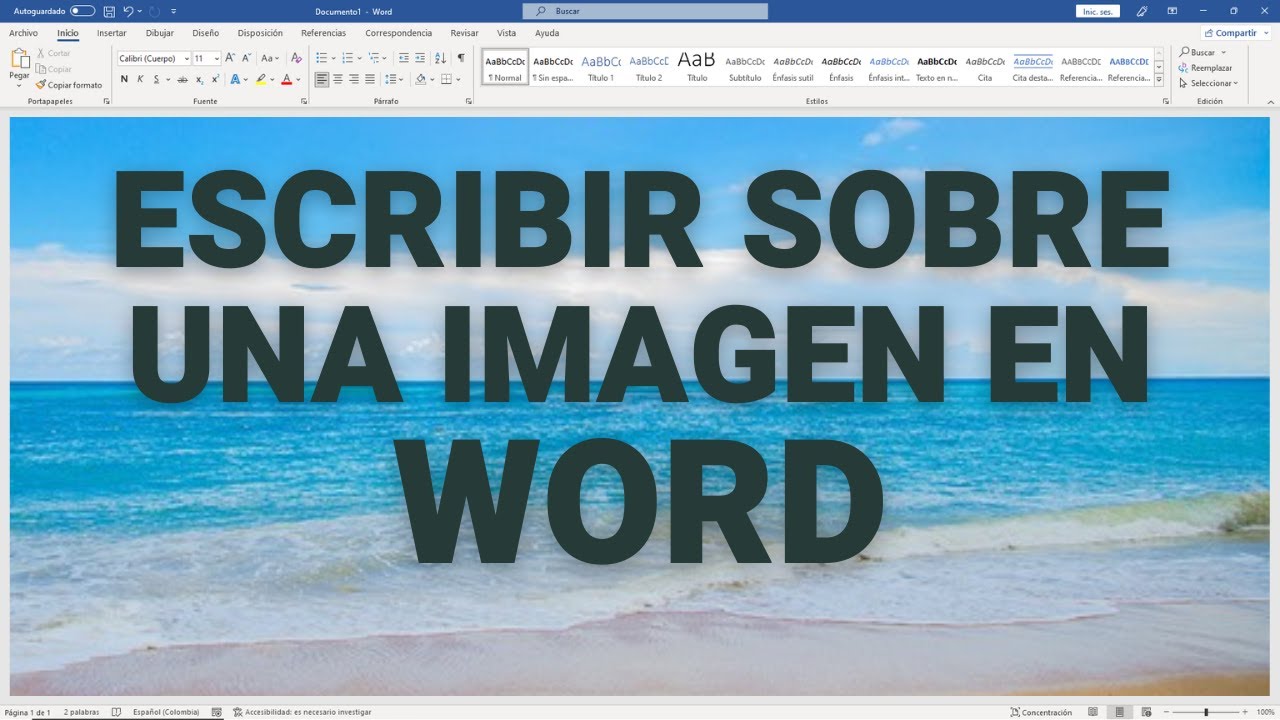Toggle Show paragraph marks (¶)
The image size is (1280, 720).
tap(460, 58)
